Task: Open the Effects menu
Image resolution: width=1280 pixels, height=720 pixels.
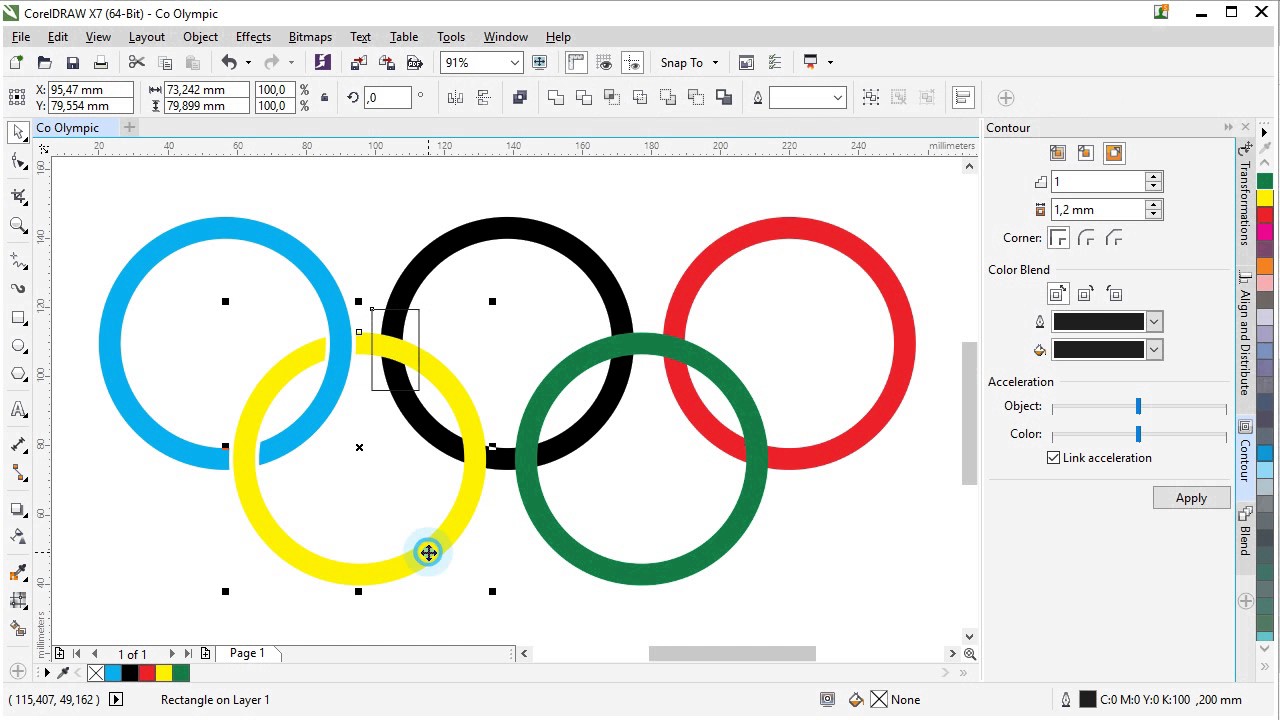Action: [x=253, y=37]
